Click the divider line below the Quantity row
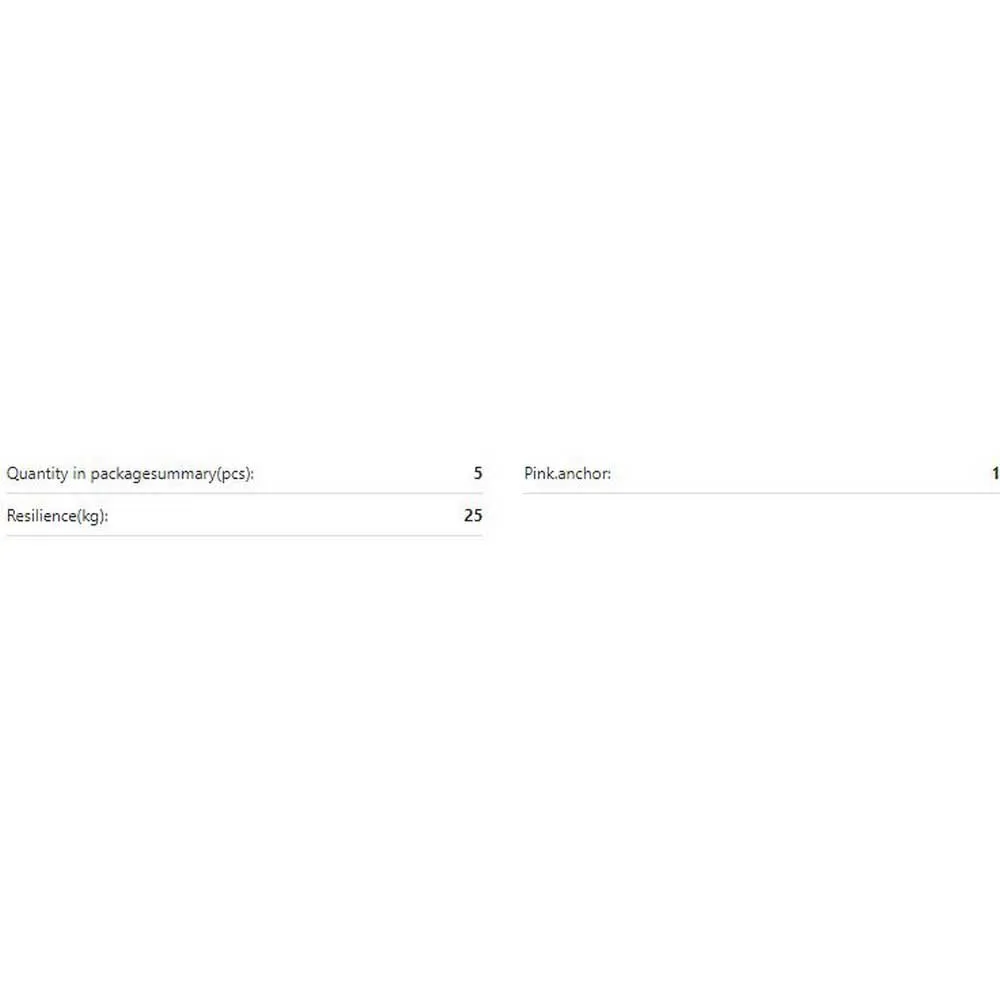Screen dimensions: 1000x1000 pos(244,493)
